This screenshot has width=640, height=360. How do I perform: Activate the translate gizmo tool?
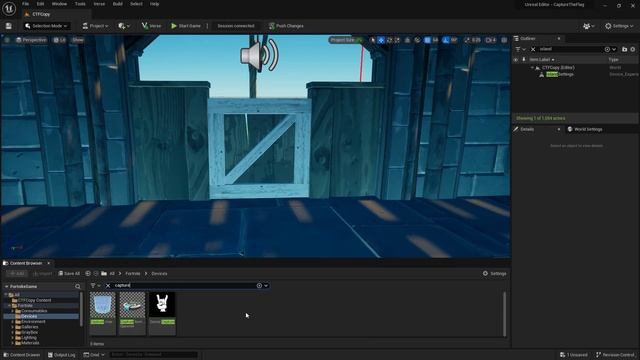[x=381, y=40]
